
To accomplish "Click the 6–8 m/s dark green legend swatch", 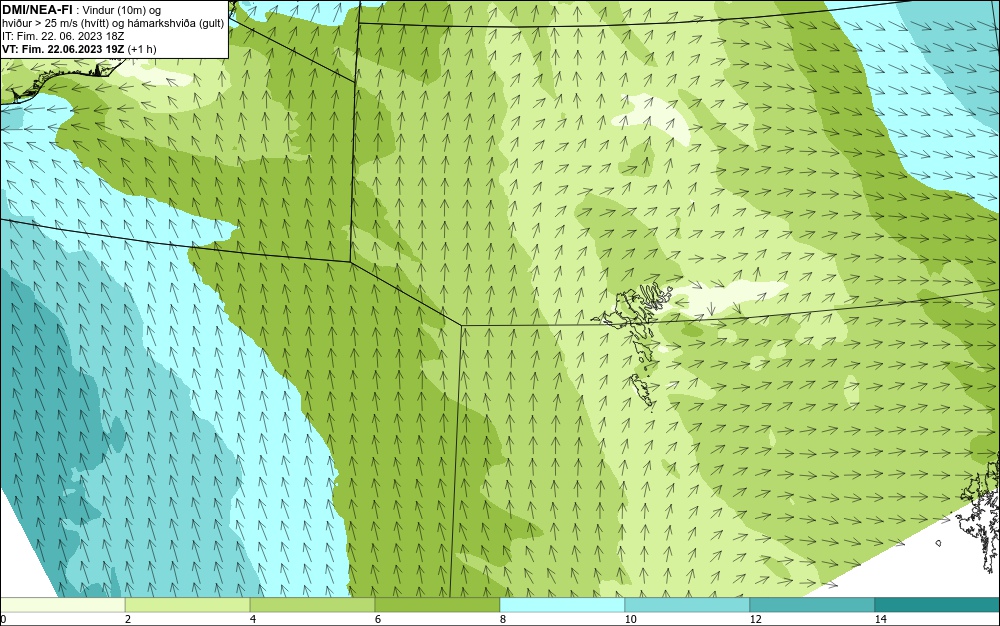I will (438, 605).
